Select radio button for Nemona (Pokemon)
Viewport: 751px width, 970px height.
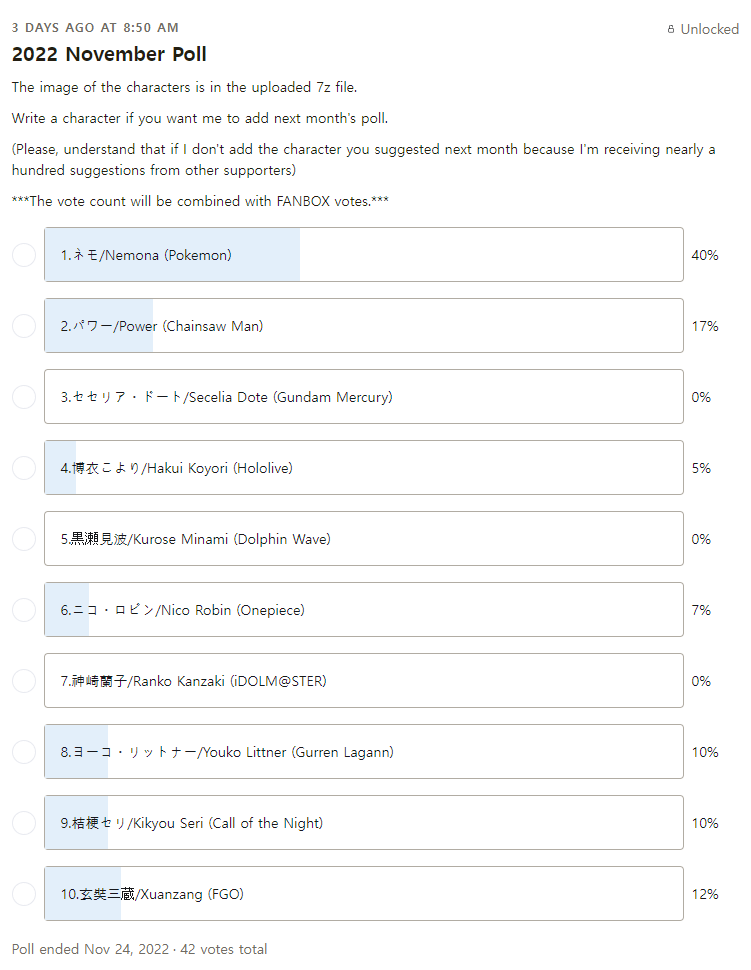coord(24,255)
